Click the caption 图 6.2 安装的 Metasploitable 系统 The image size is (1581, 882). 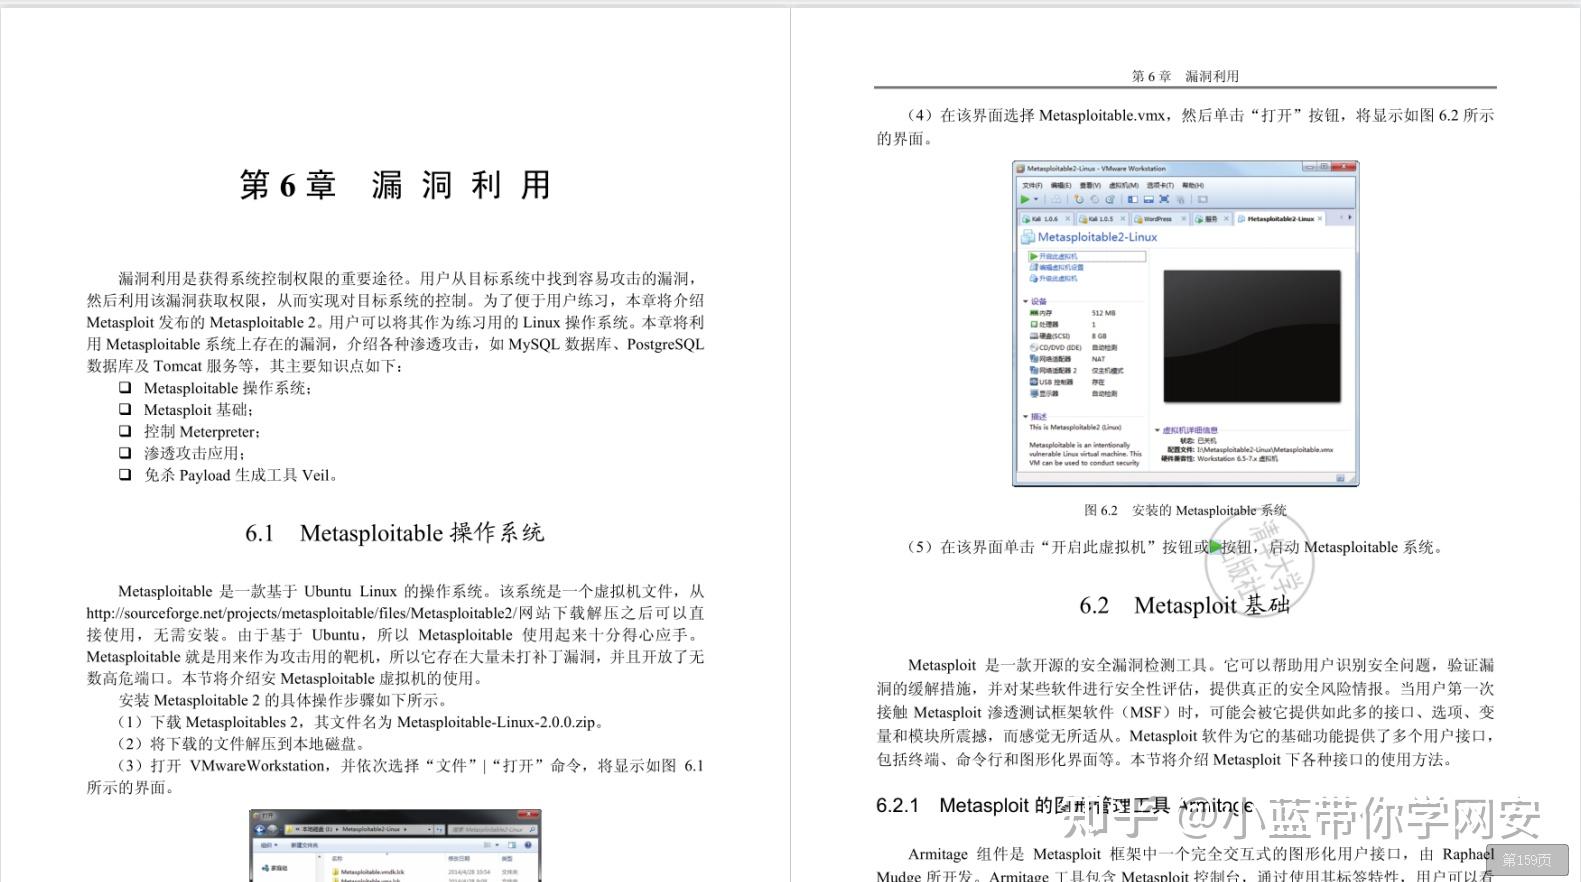(x=1185, y=510)
